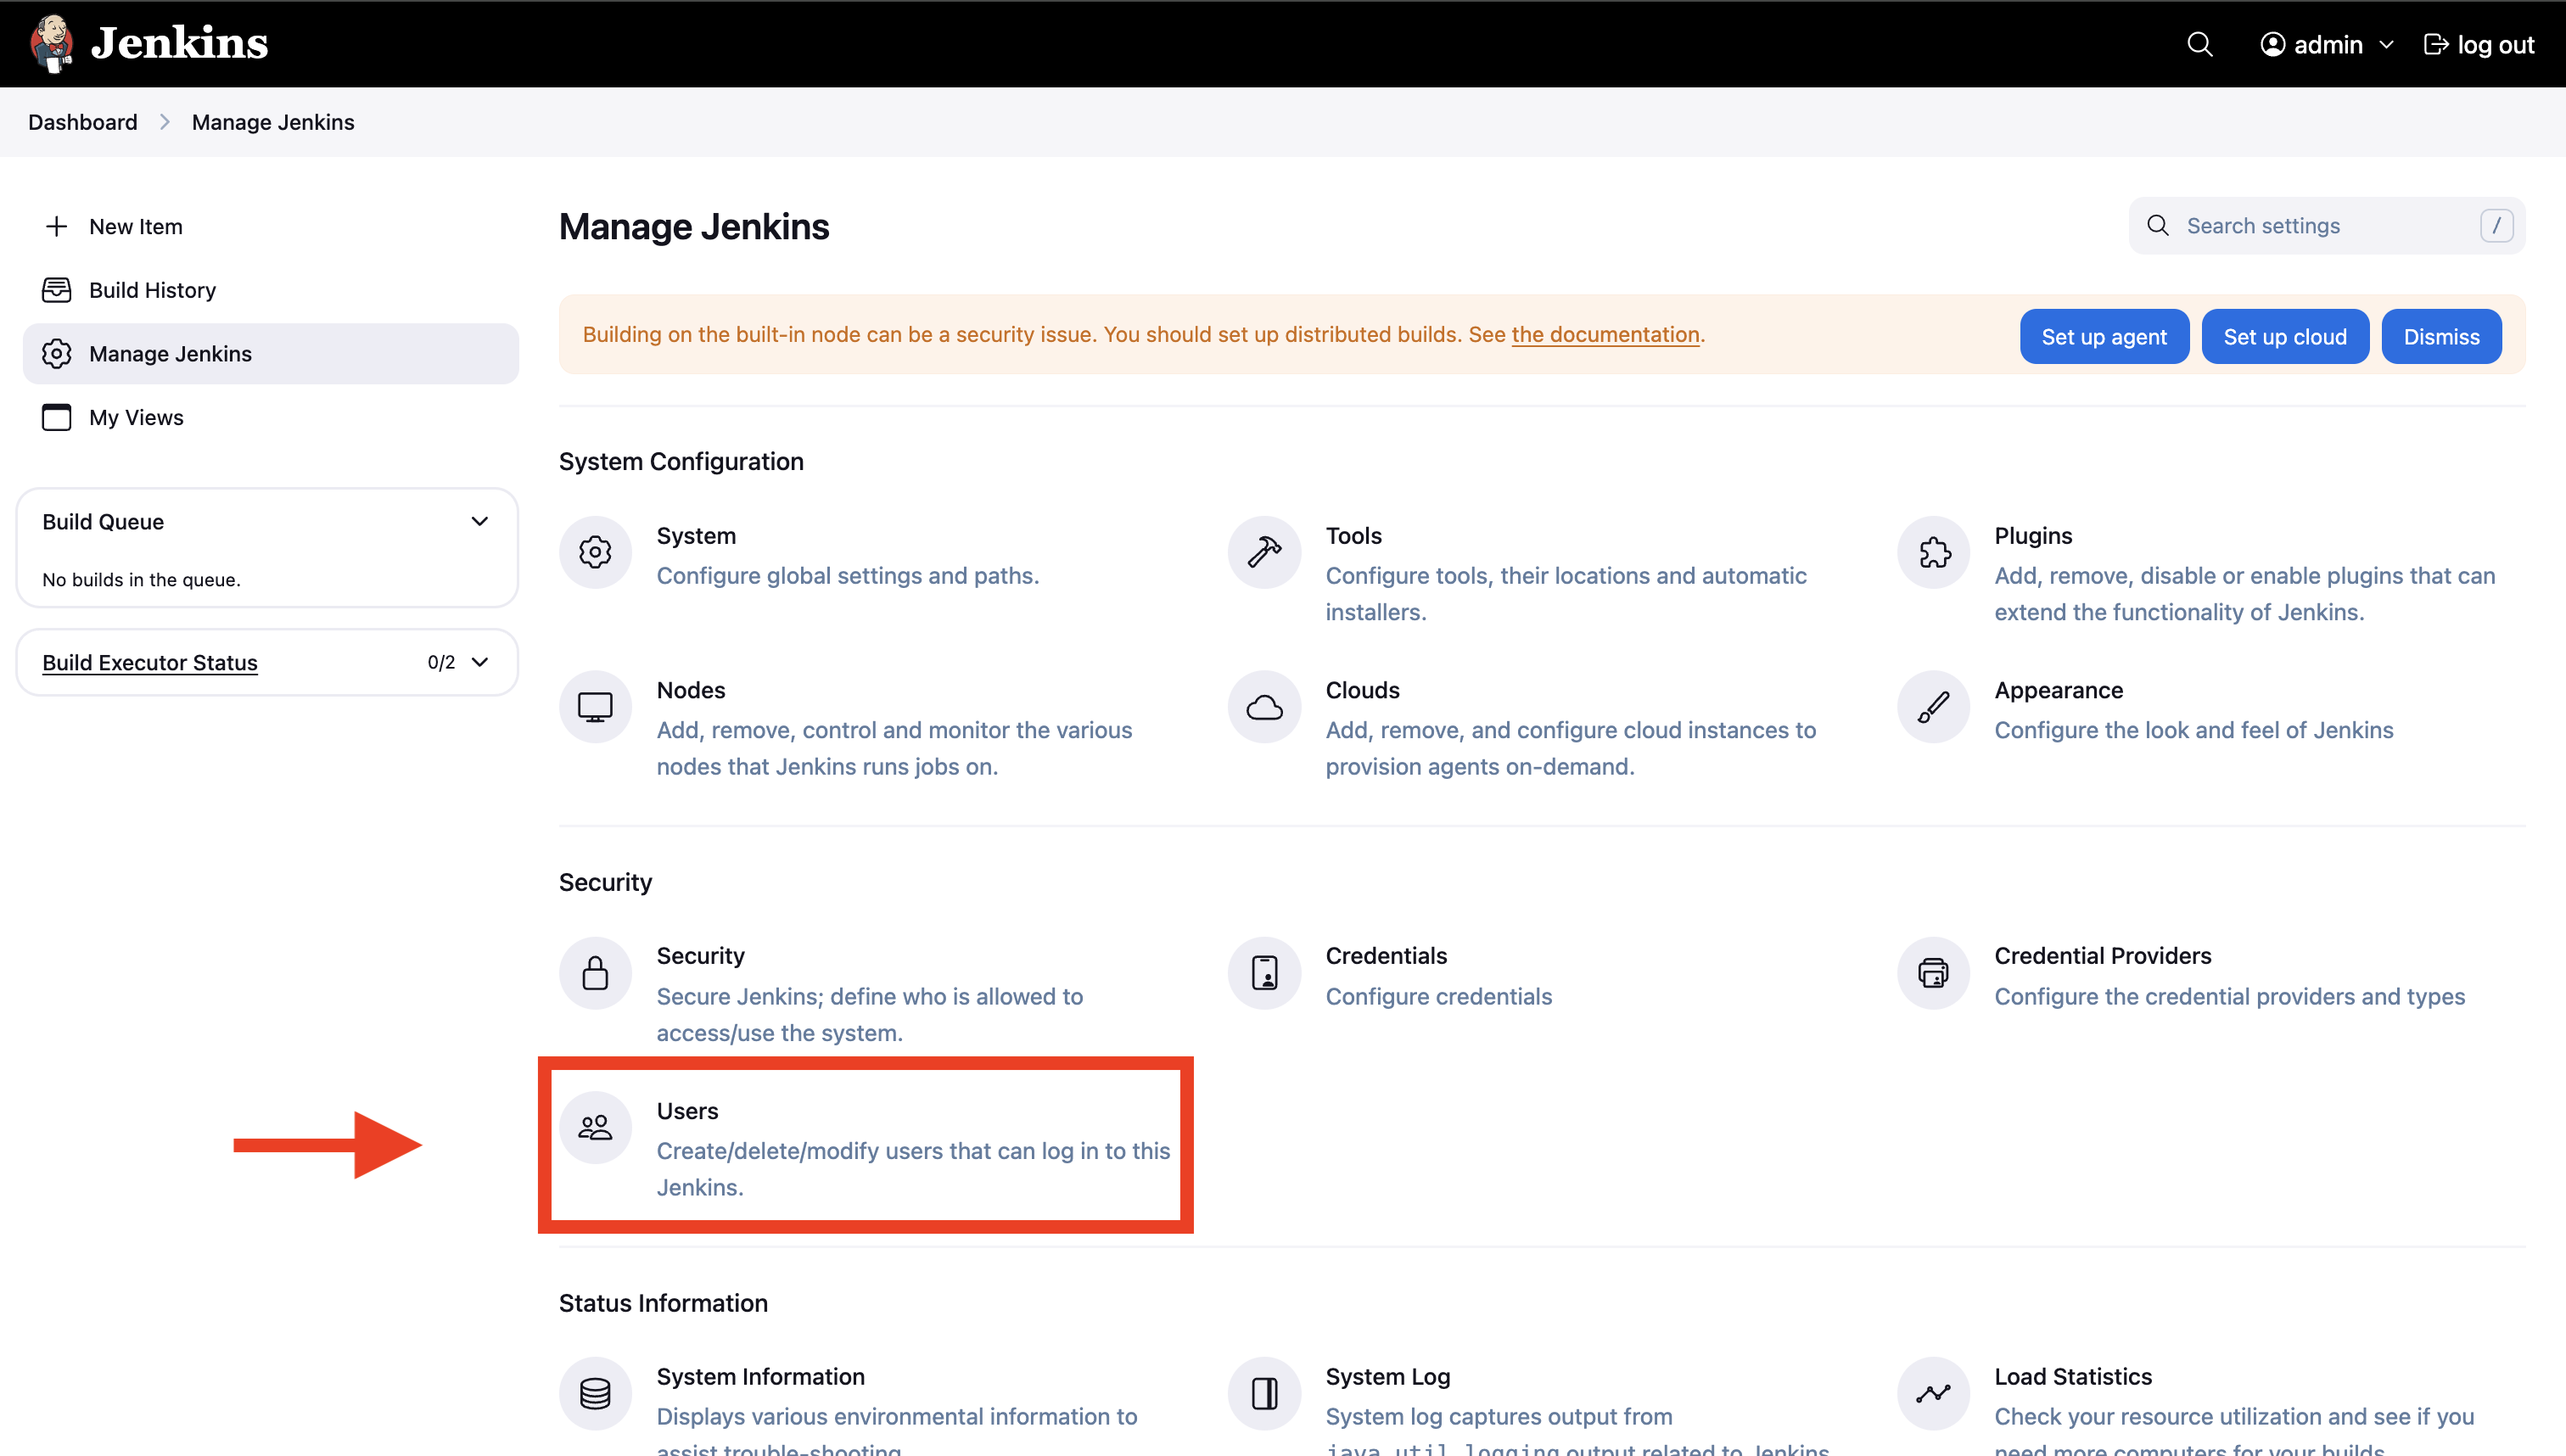Image resolution: width=2566 pixels, height=1456 pixels.
Task: Click the New Item plus icon
Action: pyautogui.click(x=57, y=226)
